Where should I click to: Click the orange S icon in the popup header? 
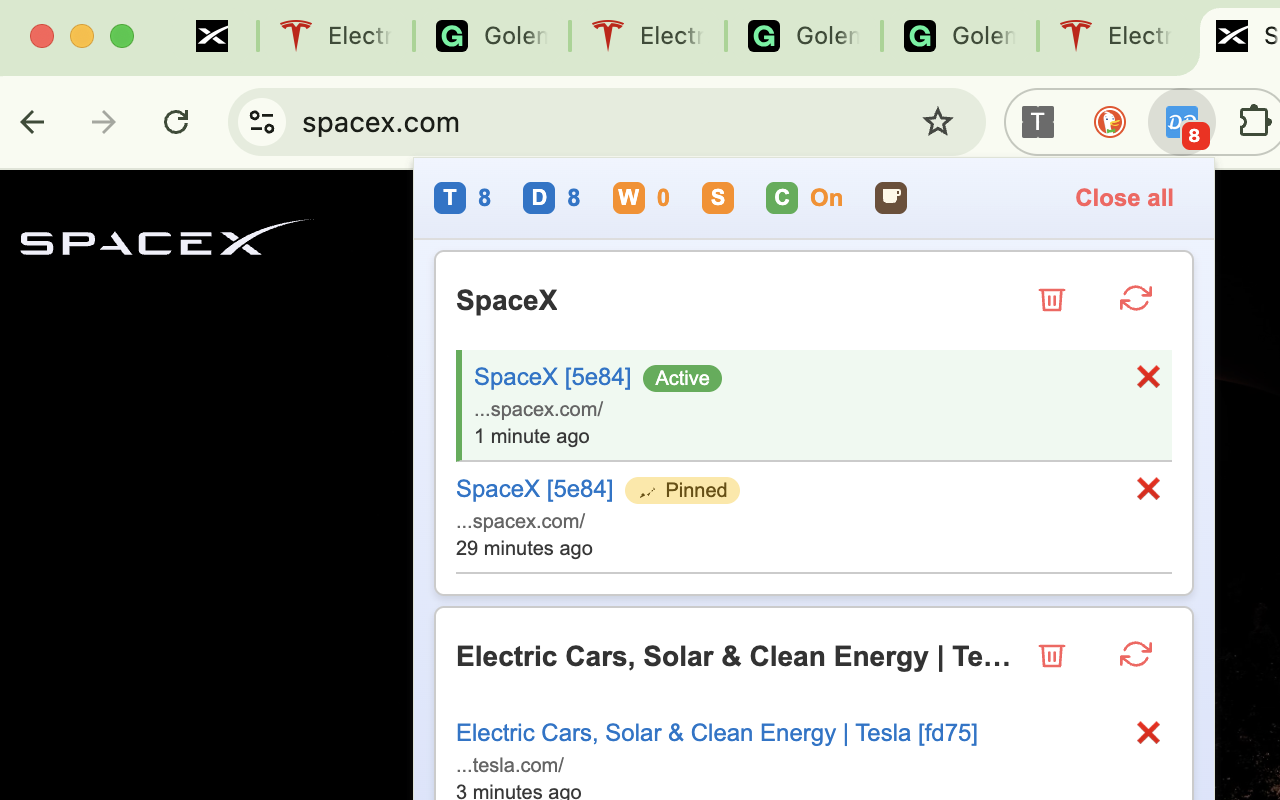pos(718,198)
